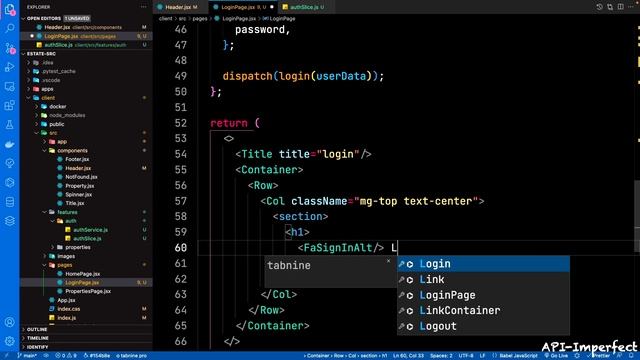
Task: Click the Go Live status bar button
Action: tap(556, 356)
